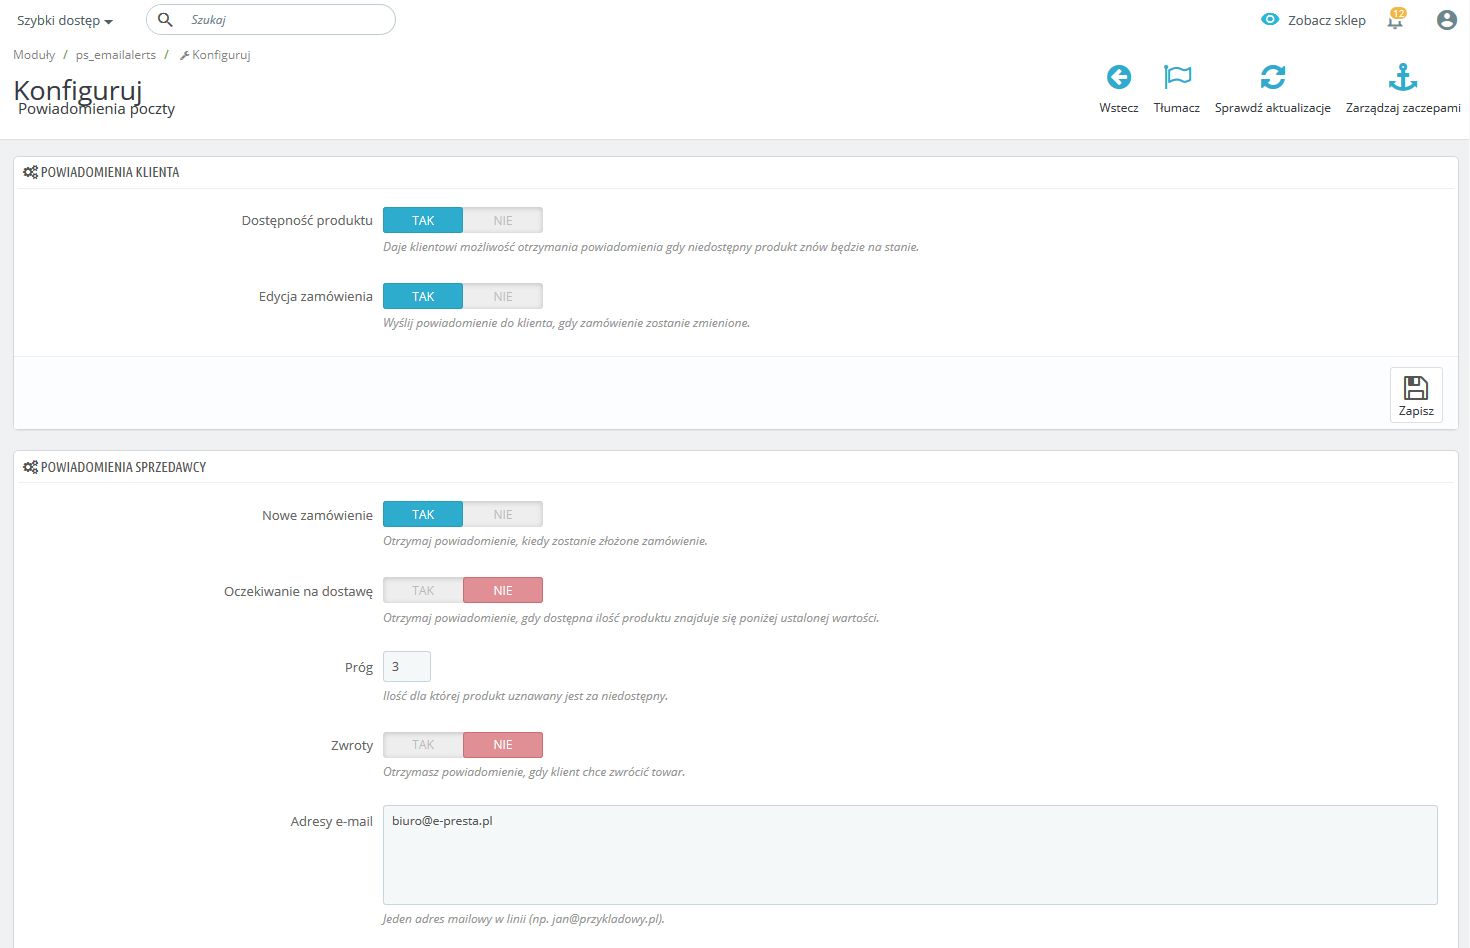The height and width of the screenshot is (948, 1470).
Task: Enable Oczekiwanie na dostawę with TAK
Action: point(423,591)
